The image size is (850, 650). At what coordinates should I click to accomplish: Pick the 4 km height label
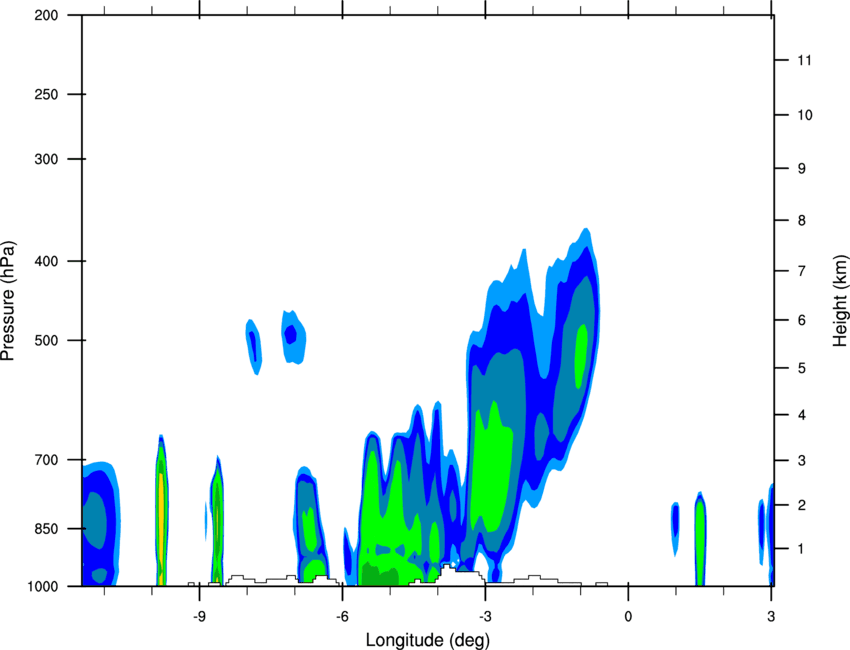(801, 415)
